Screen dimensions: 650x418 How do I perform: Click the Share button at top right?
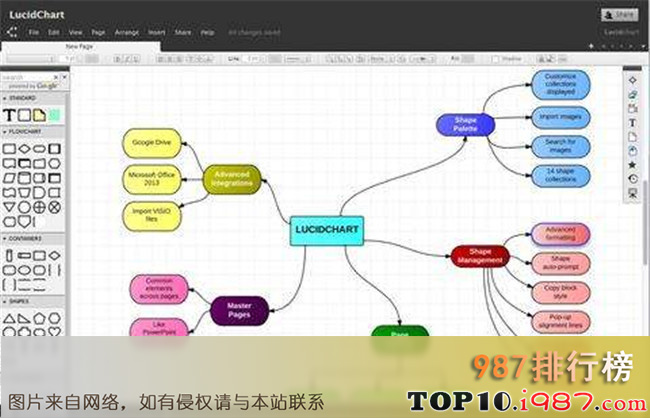[620, 15]
